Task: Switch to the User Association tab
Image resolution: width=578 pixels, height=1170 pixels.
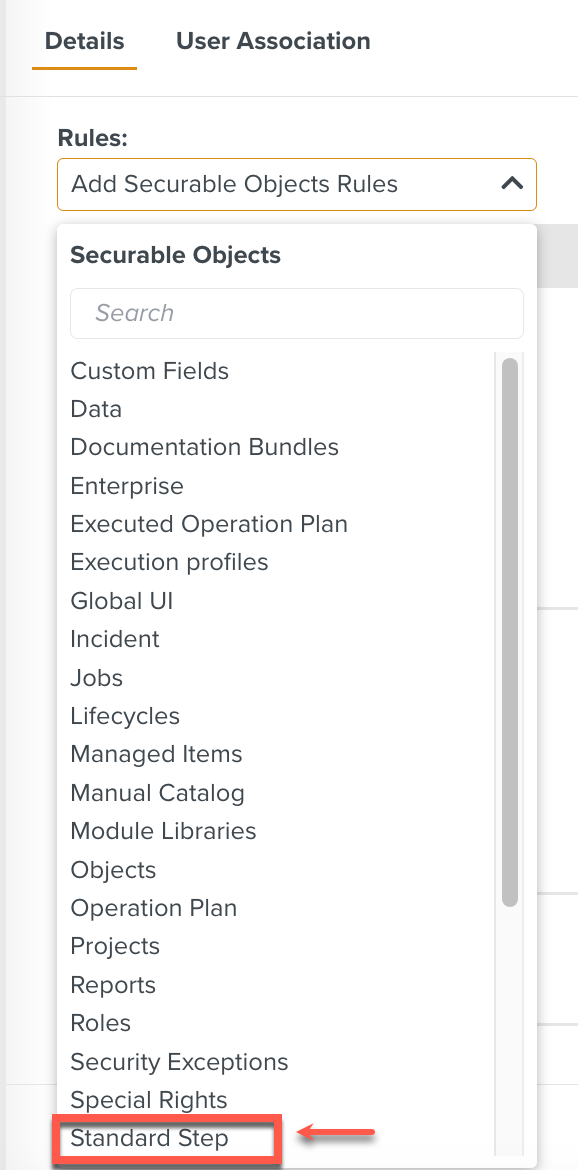Action: point(273,41)
